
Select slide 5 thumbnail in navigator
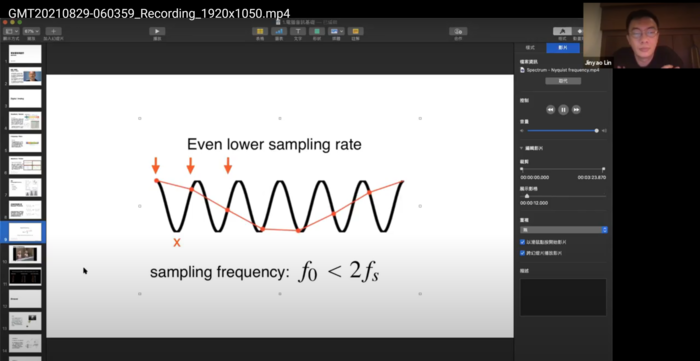[x=25, y=143]
